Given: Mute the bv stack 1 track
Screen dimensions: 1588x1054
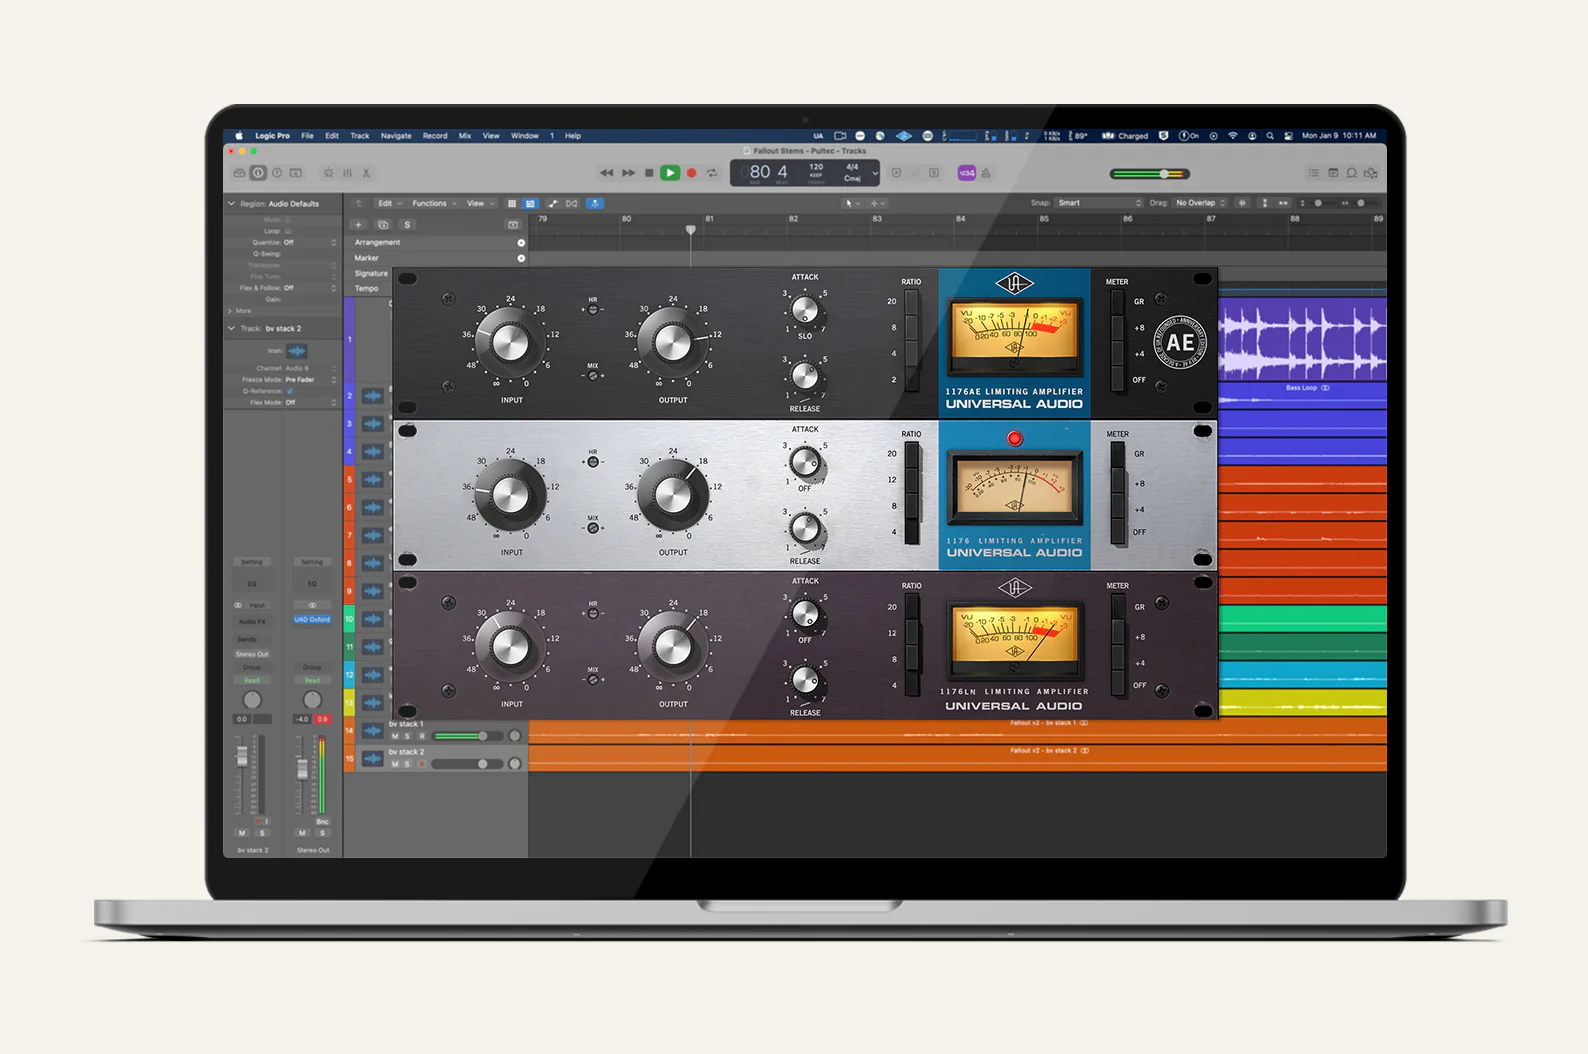Looking at the screenshot, I should [395, 736].
